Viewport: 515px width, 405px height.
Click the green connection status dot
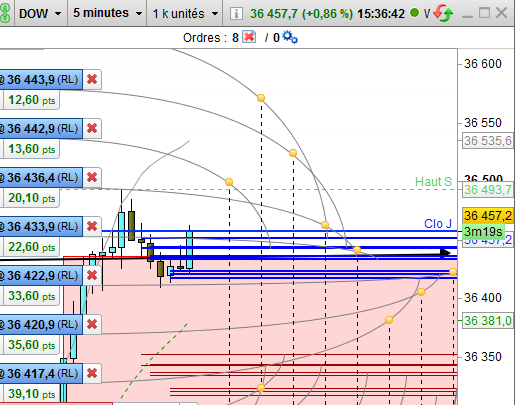point(414,13)
